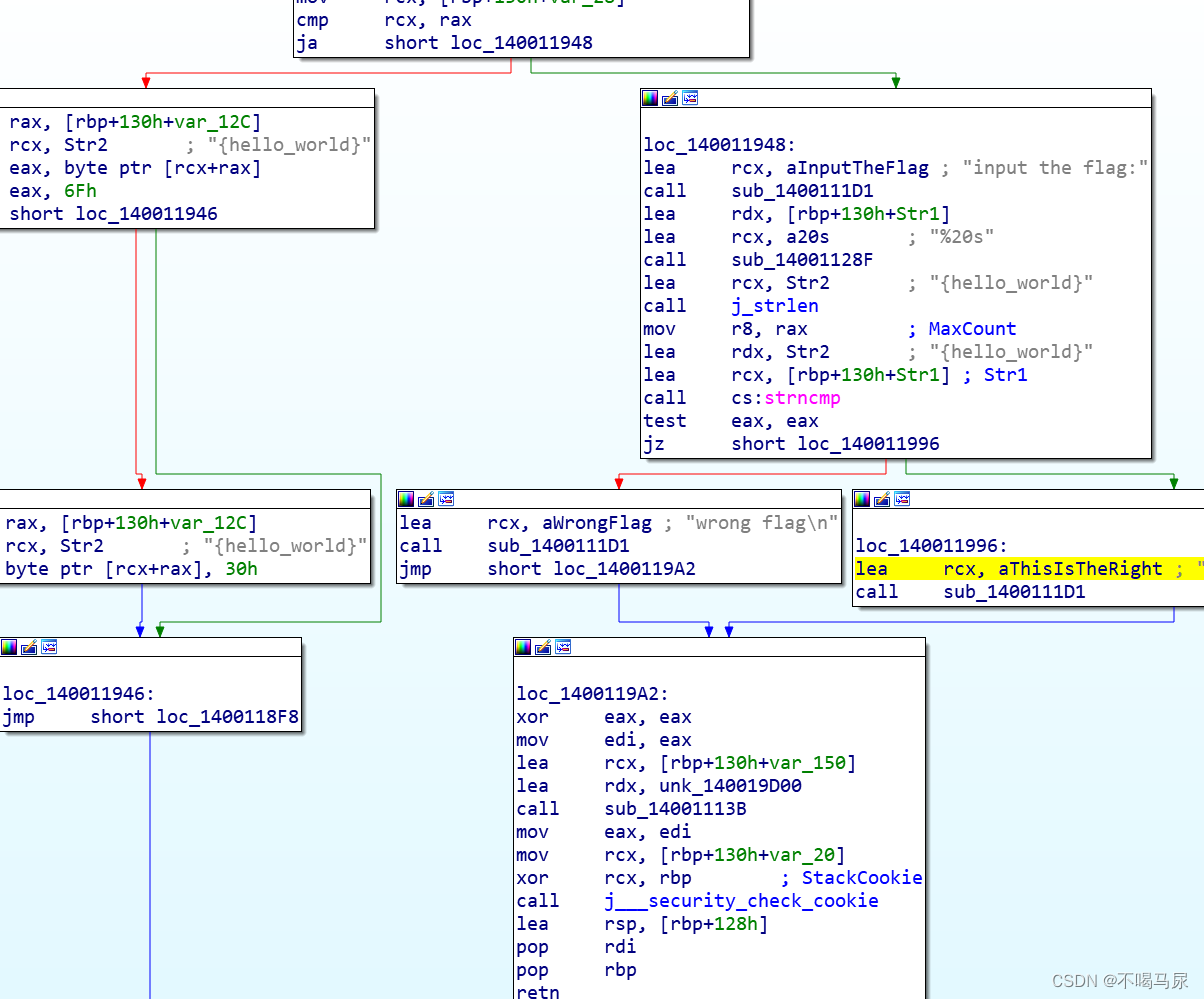Click the color palette icon on loc_140011946 block

pos(10,647)
